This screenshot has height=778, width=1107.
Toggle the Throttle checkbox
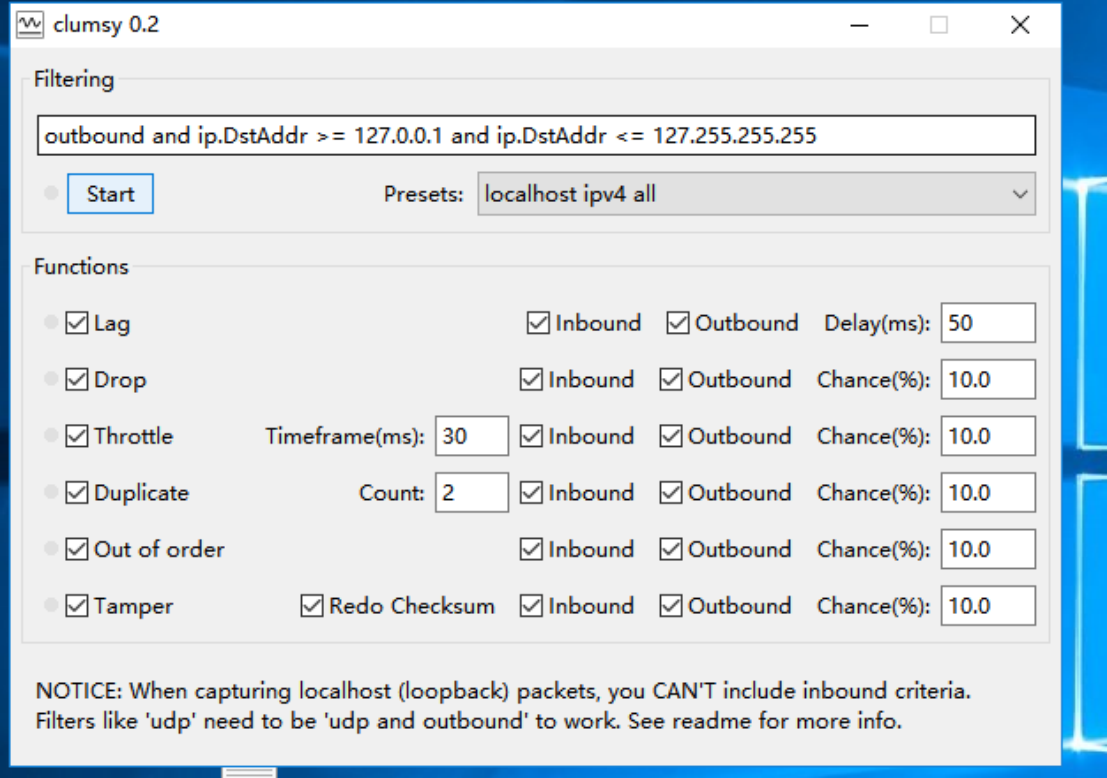[76, 436]
